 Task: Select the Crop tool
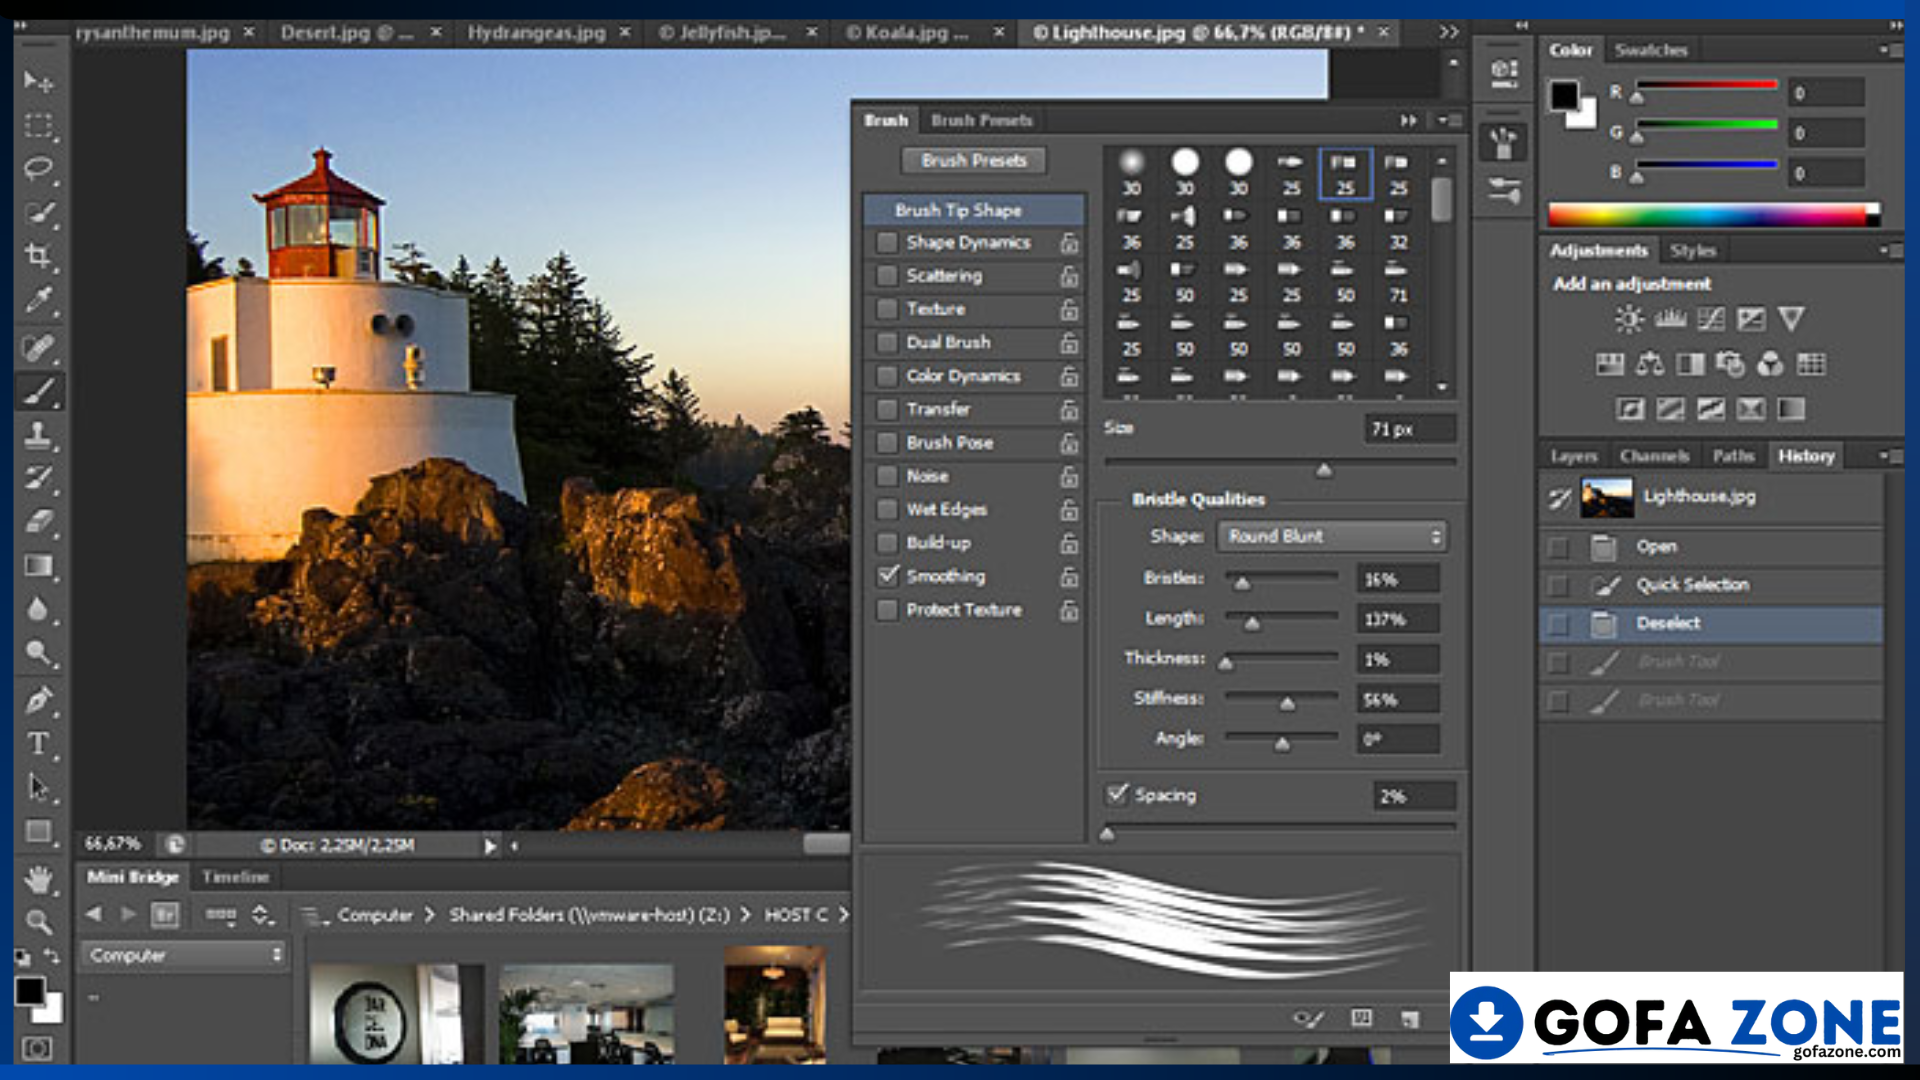tap(38, 256)
